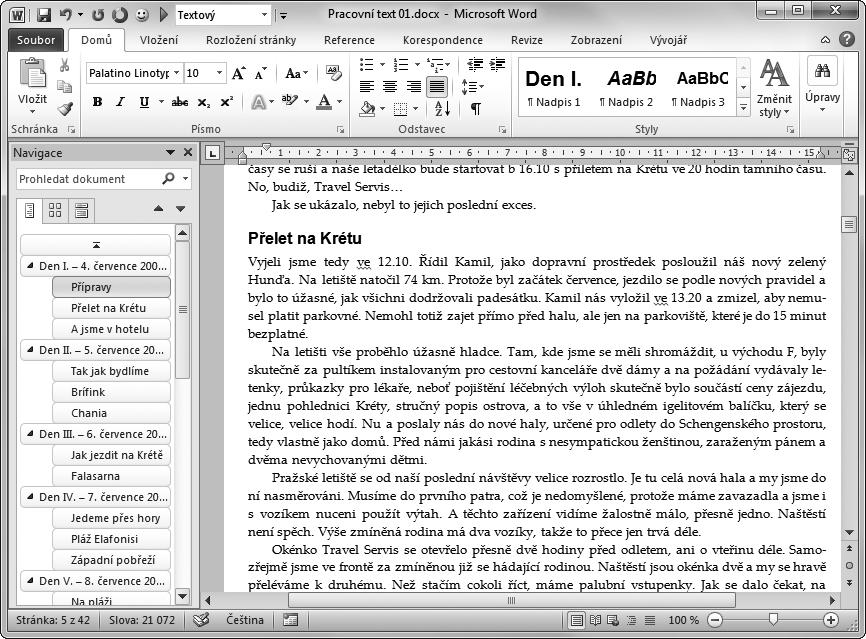Click the Save icon in quick access toolbar
This screenshot has width=866, height=639.
[45, 15]
